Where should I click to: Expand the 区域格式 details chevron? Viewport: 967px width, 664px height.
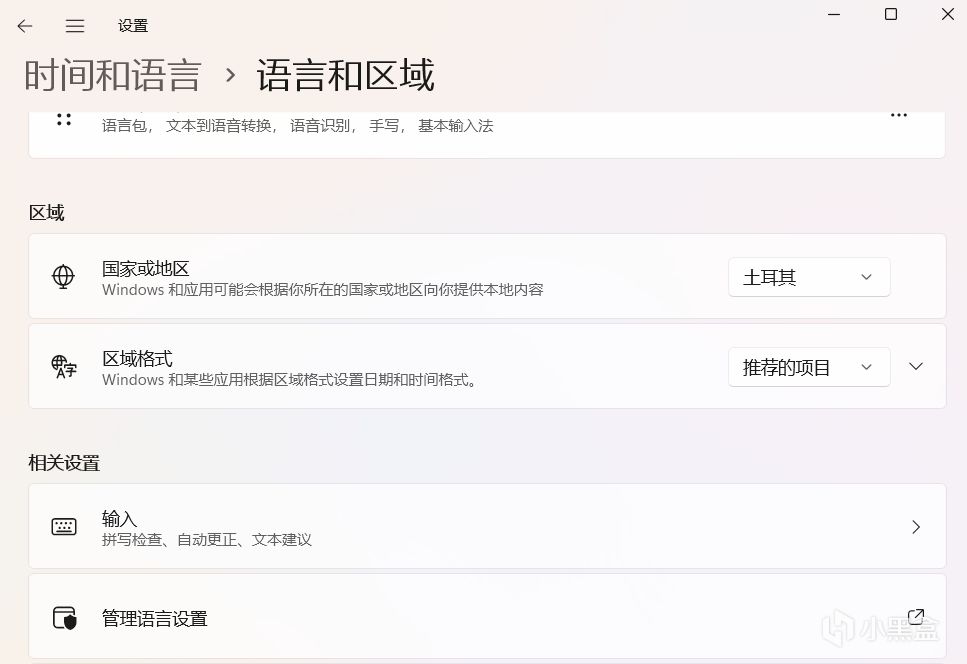click(x=916, y=366)
